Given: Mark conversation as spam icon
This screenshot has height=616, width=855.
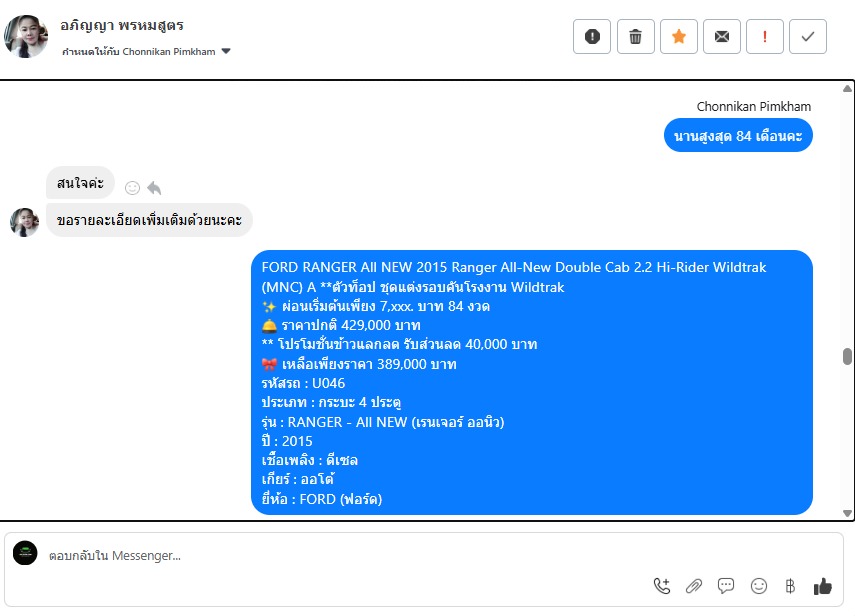Looking at the screenshot, I should (592, 37).
